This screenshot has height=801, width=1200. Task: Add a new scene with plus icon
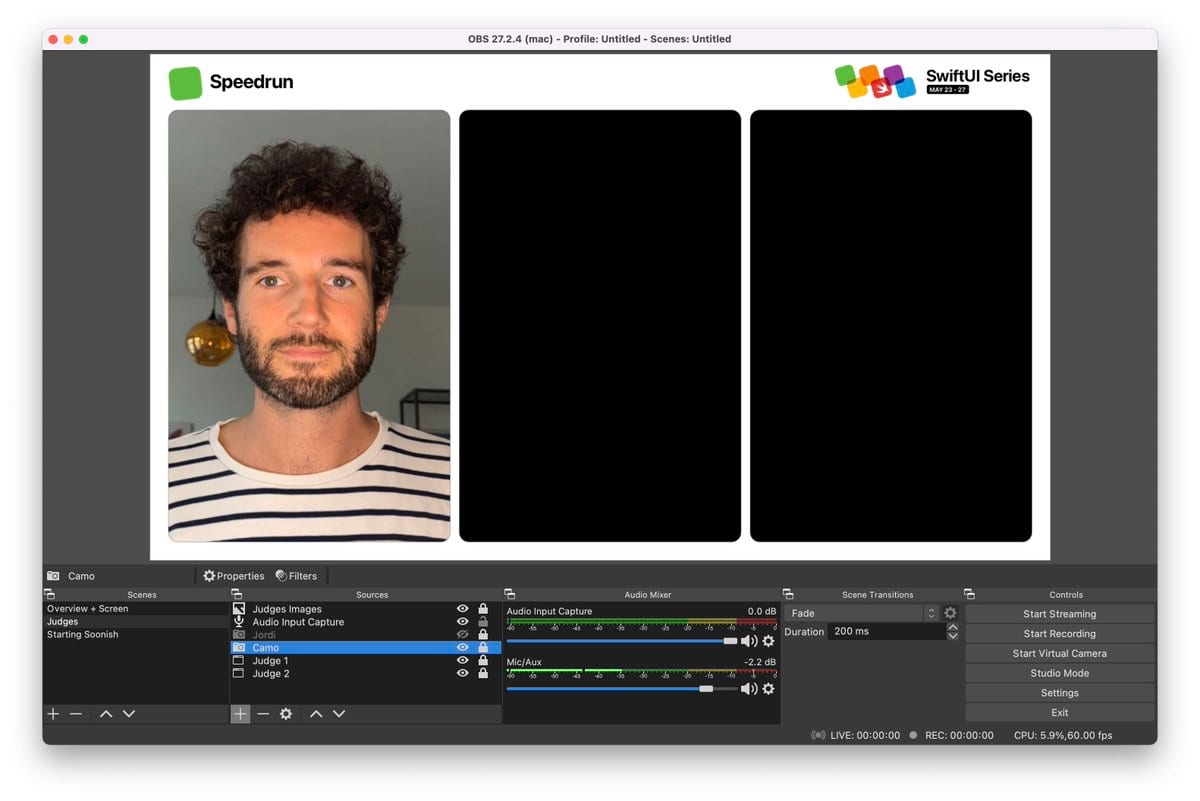tap(53, 714)
